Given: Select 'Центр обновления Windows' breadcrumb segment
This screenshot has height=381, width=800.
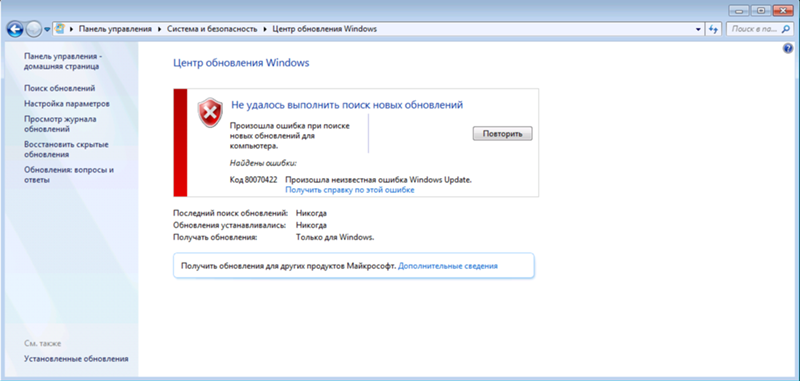Looking at the screenshot, I should click(x=324, y=29).
